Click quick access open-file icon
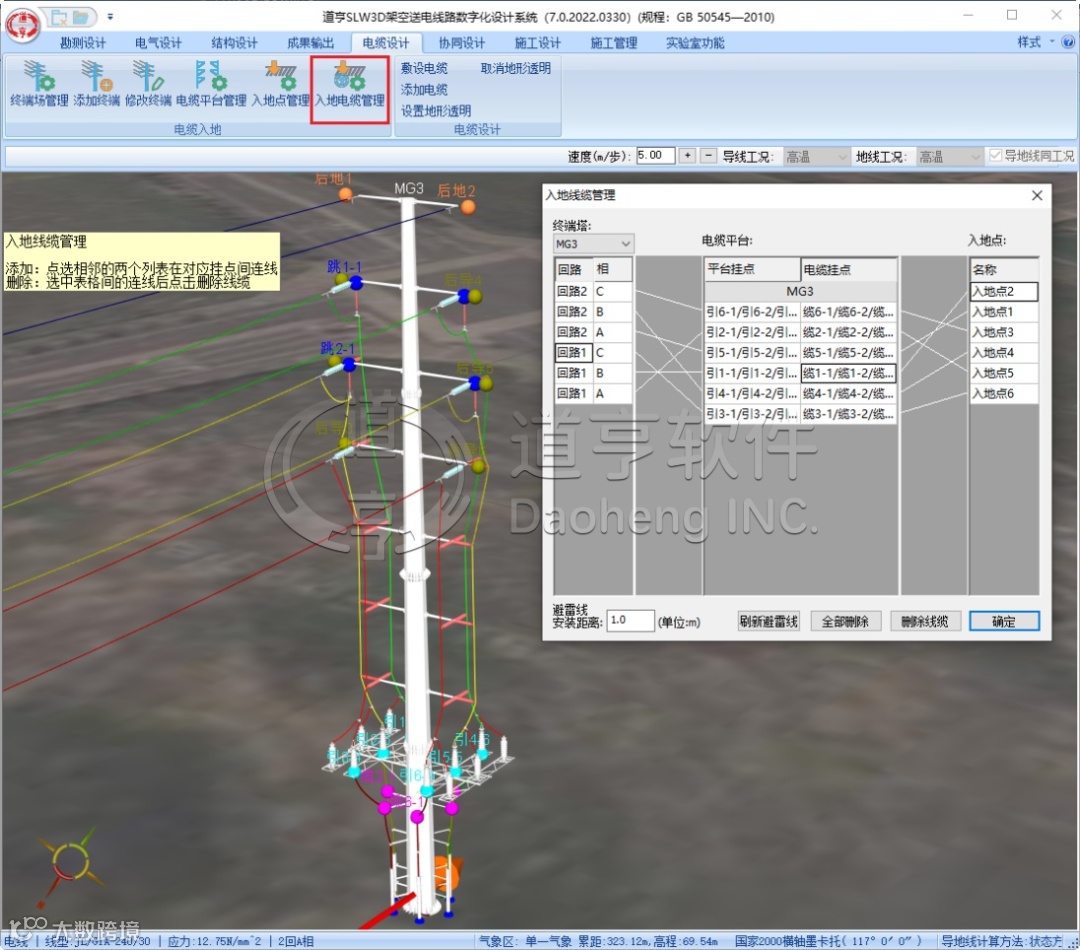Screen dimensions: 1080x950 pyautogui.click(x=81, y=17)
